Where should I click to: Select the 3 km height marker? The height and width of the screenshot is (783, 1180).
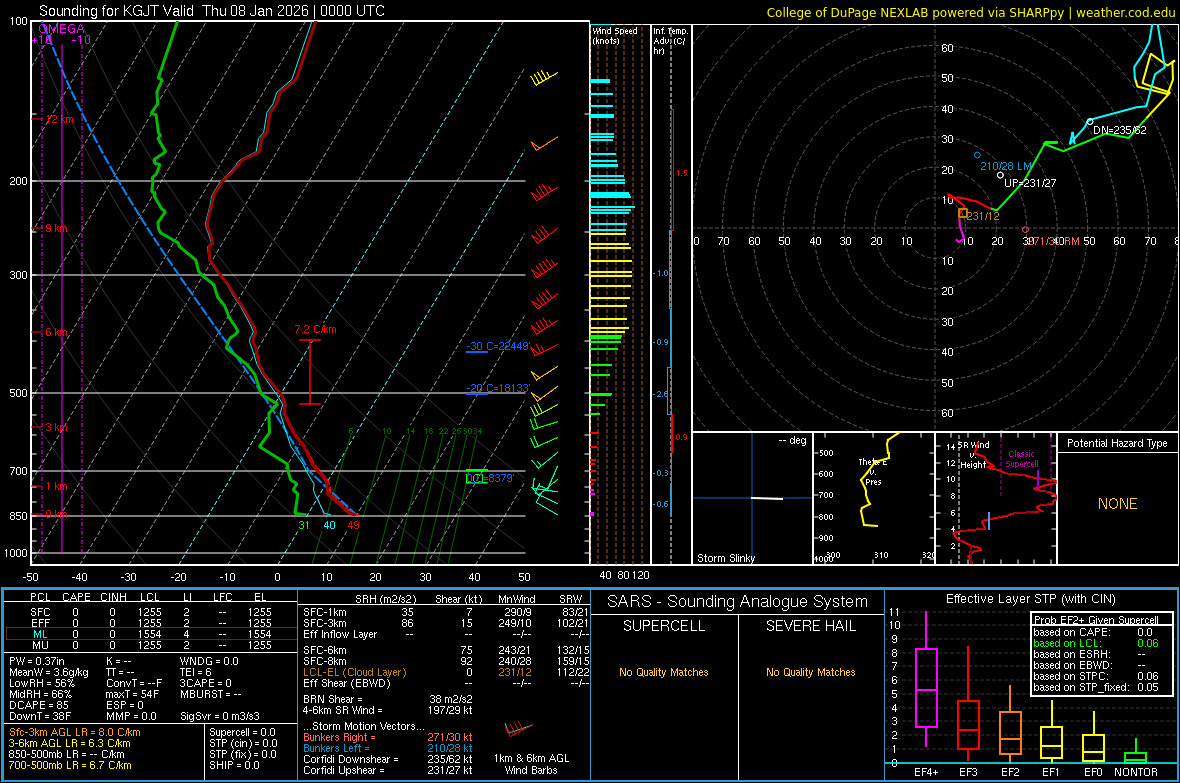click(56, 427)
